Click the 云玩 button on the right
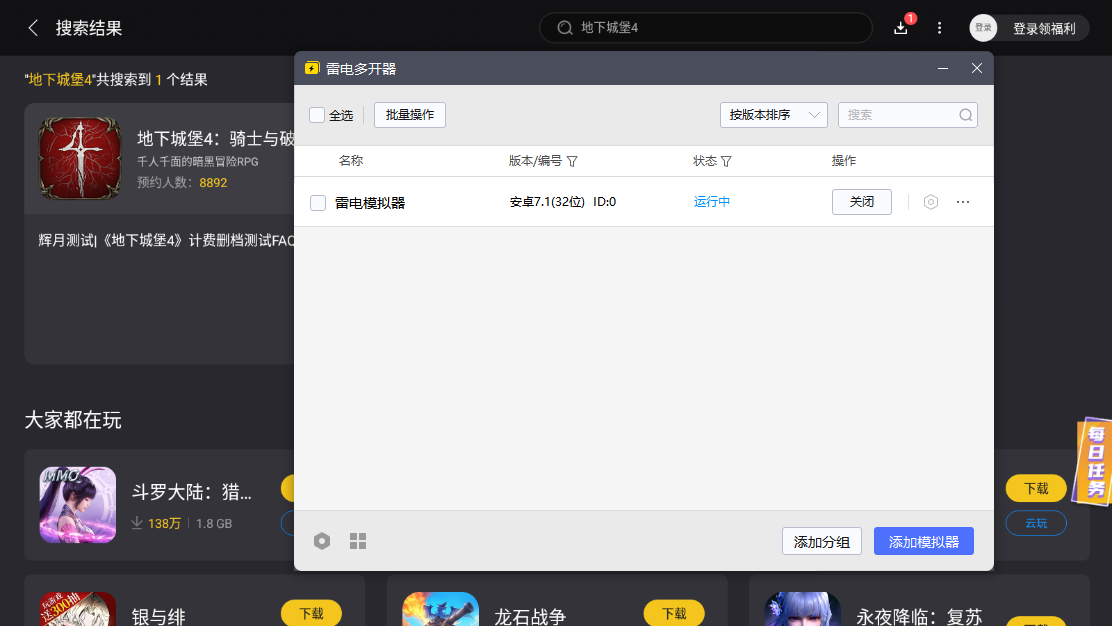The image size is (1112, 626). pyautogui.click(x=1036, y=523)
